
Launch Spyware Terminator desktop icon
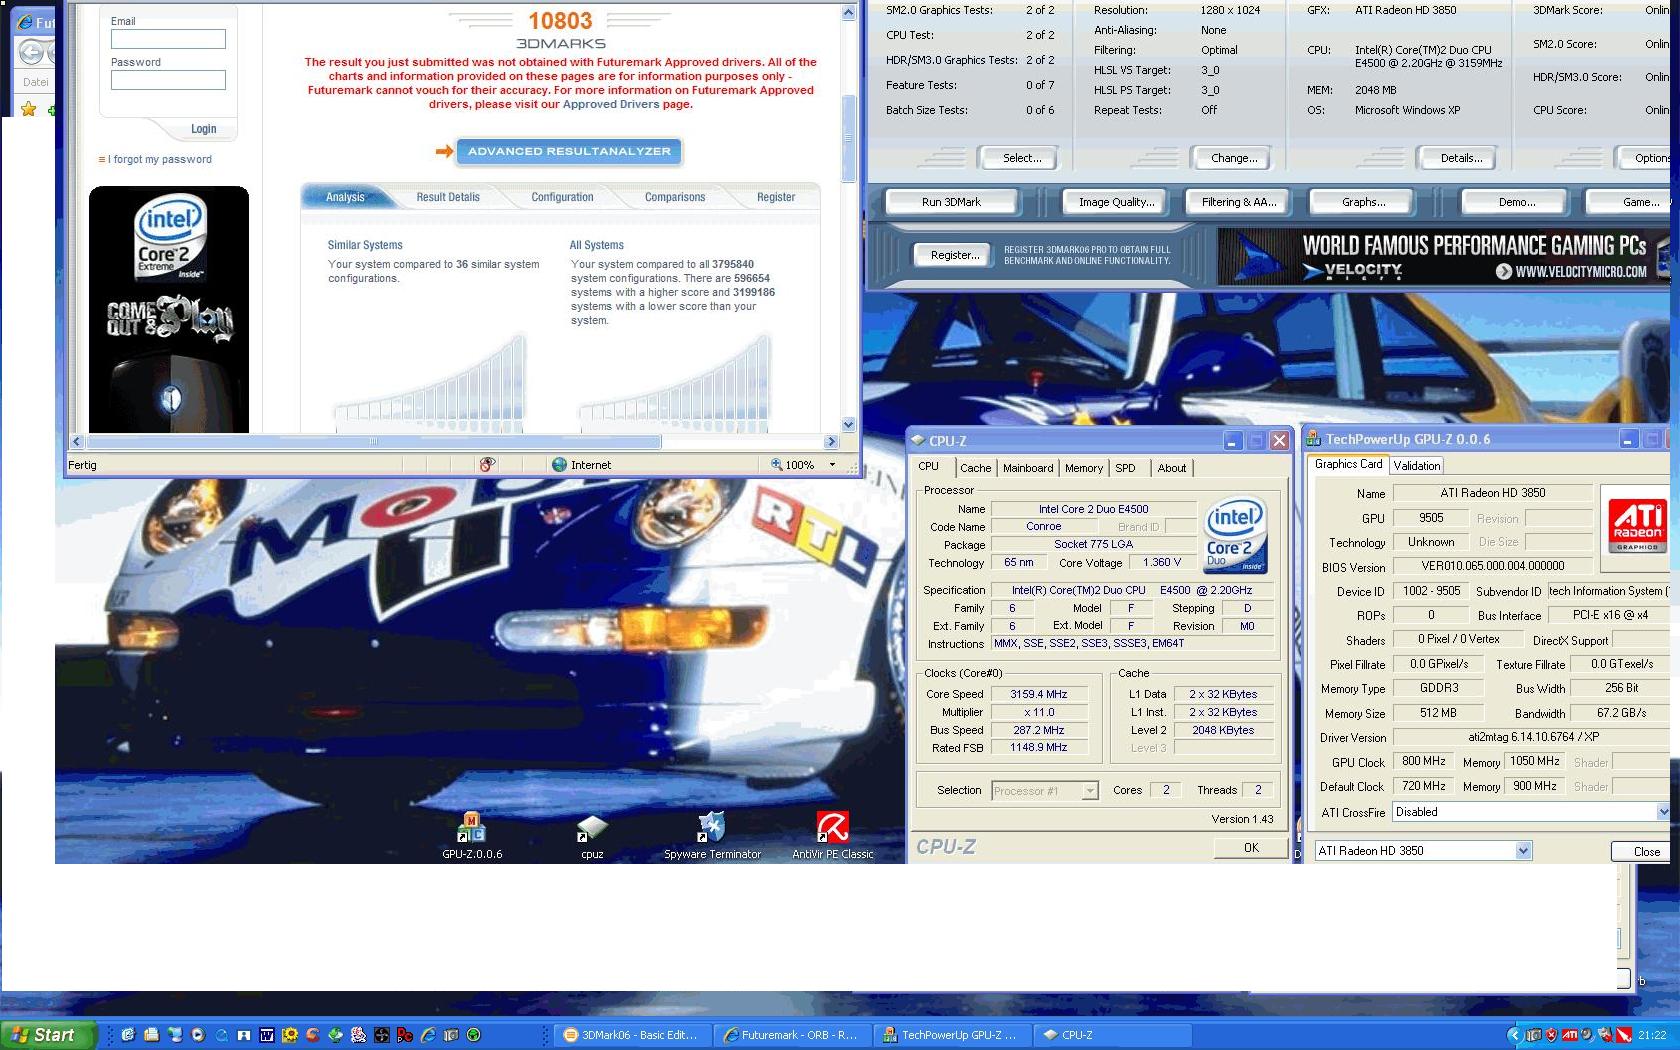pyautogui.click(x=712, y=836)
